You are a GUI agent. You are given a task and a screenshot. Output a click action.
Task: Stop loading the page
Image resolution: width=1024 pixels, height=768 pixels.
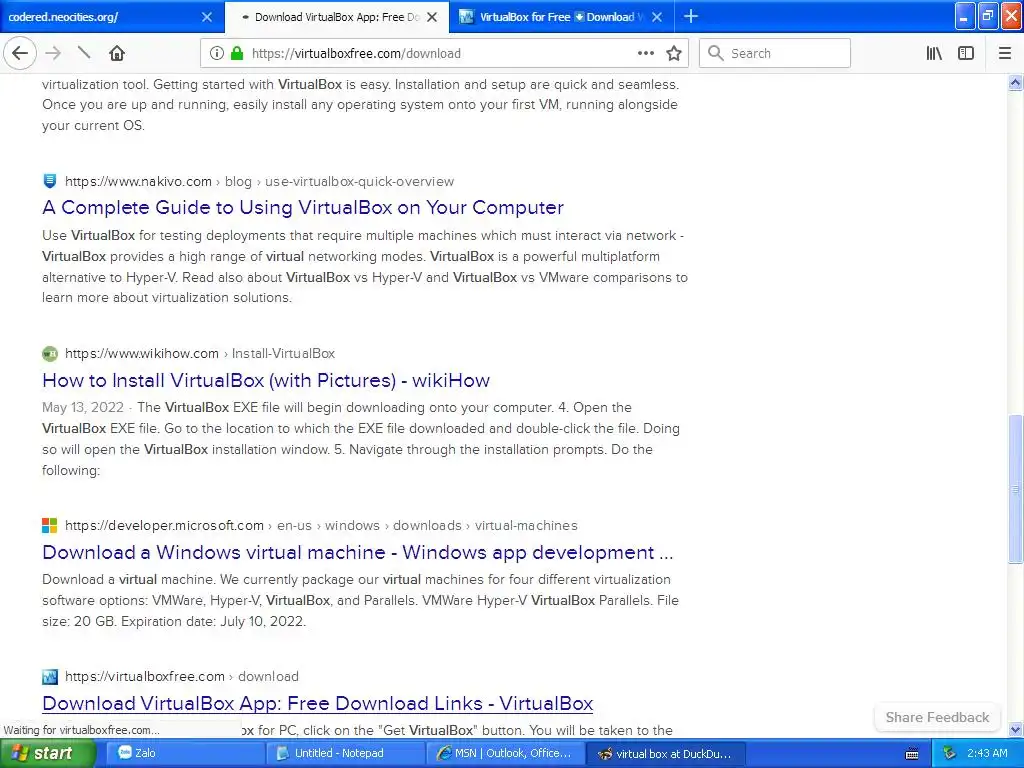pos(84,53)
